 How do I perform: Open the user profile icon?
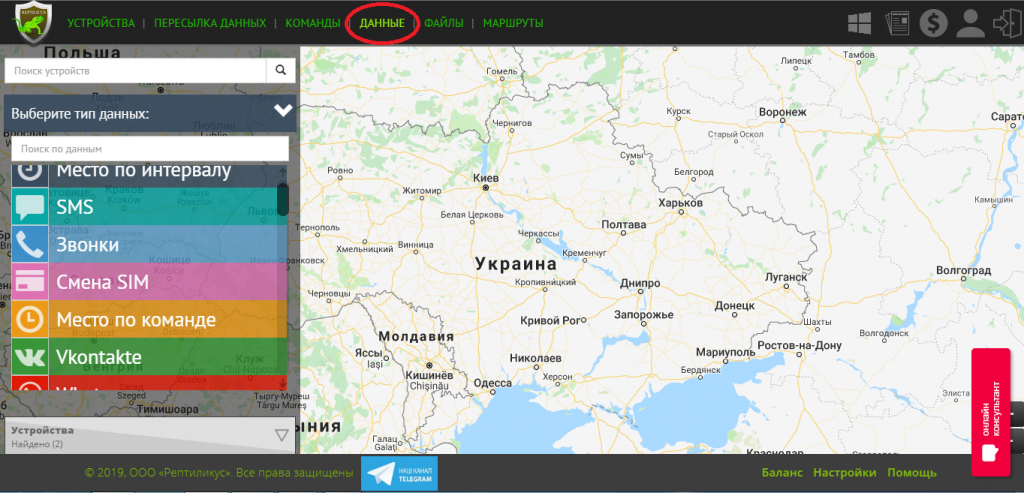(970, 24)
